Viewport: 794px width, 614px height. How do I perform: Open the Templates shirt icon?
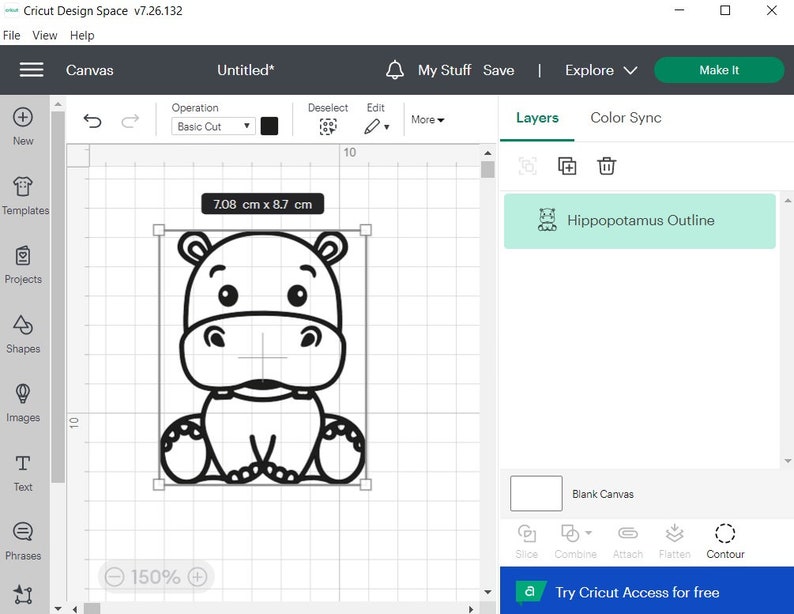pyautogui.click(x=23, y=186)
